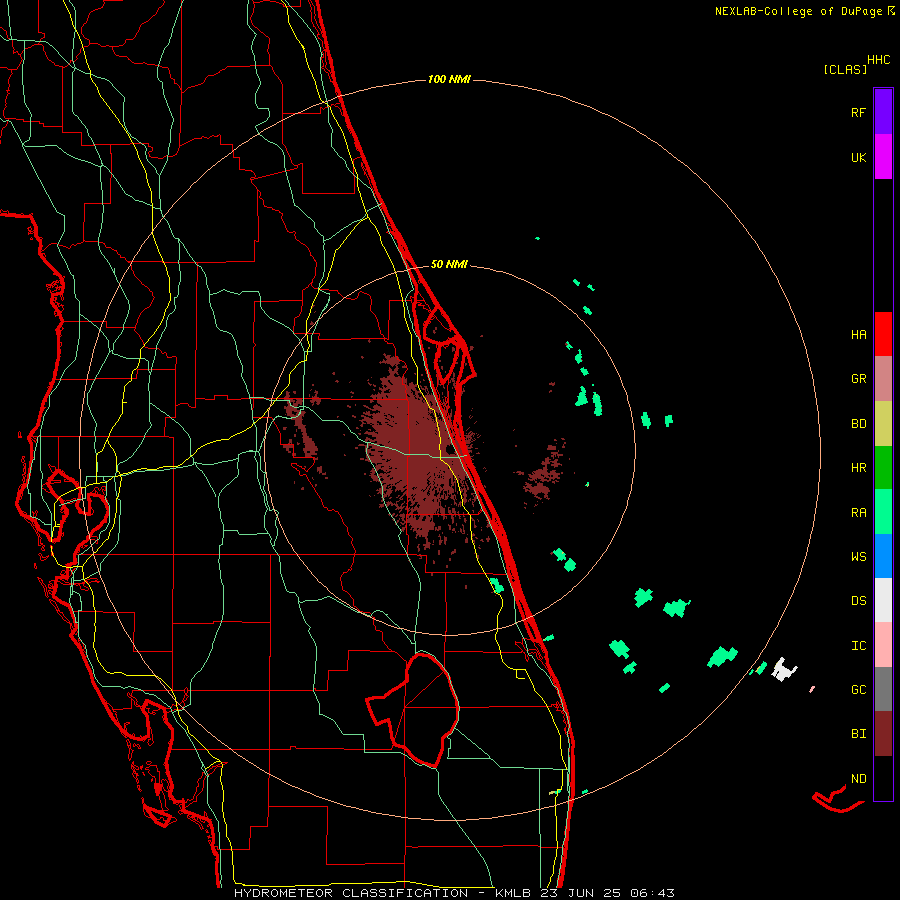The height and width of the screenshot is (900, 900).
Task: Click the 'GR' legend label
Action: tap(859, 379)
